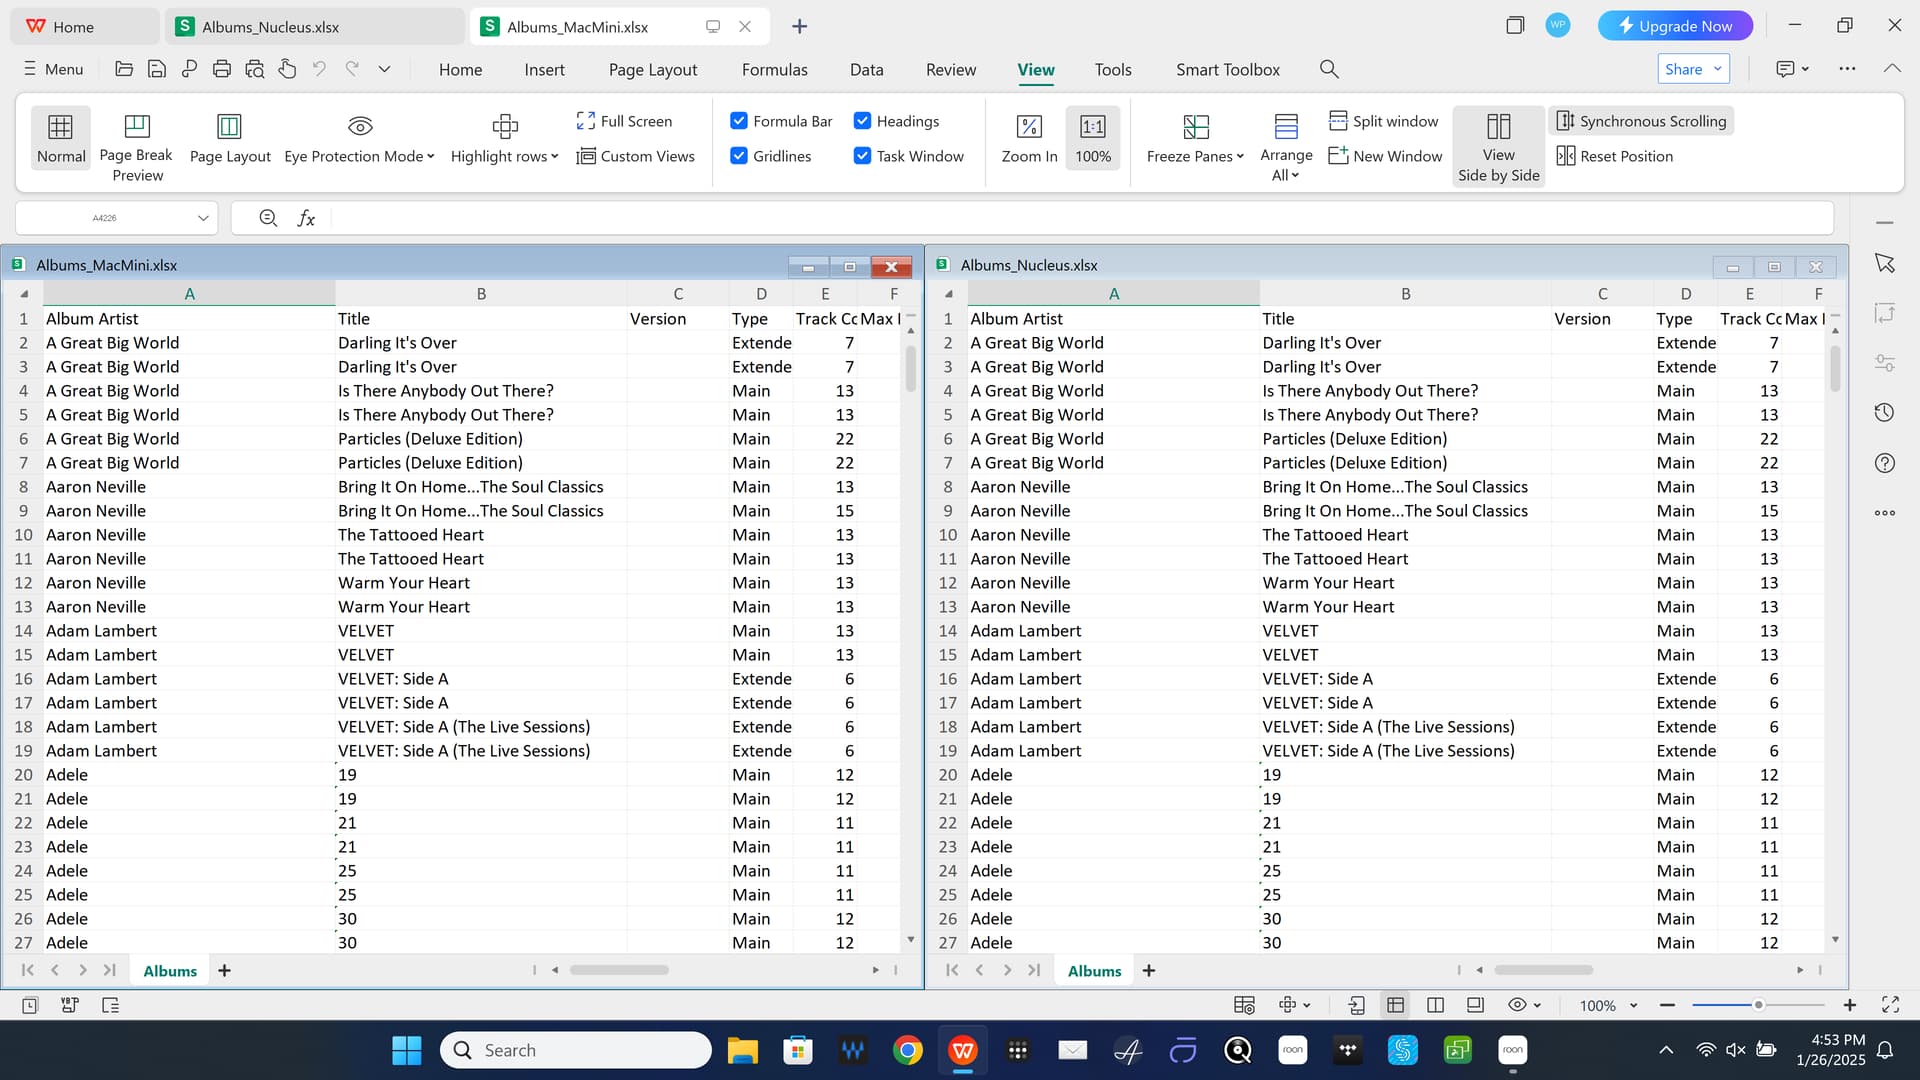Switch to the Albums_Nucleus.xlsx document tab

point(270,27)
